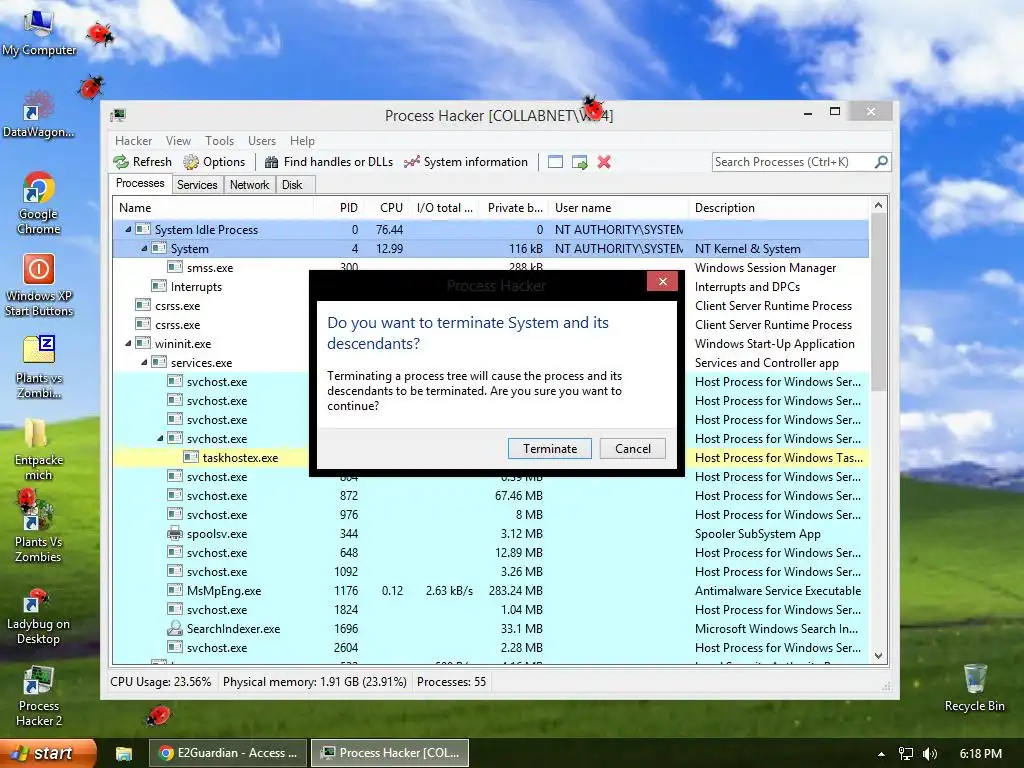This screenshot has width=1024, height=768.
Task: Select Windows XP Start Buttons icon
Action: (39, 285)
